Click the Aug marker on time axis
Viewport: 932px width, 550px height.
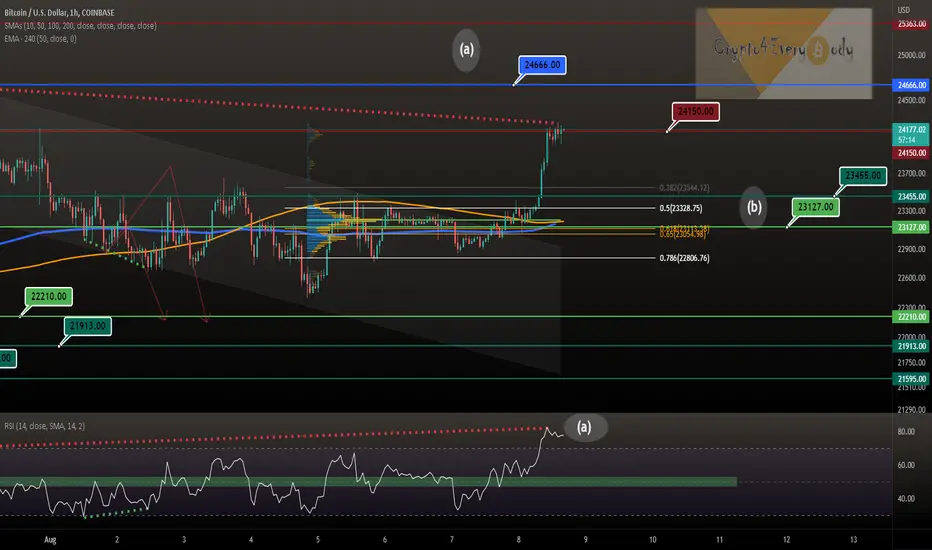pos(50,540)
